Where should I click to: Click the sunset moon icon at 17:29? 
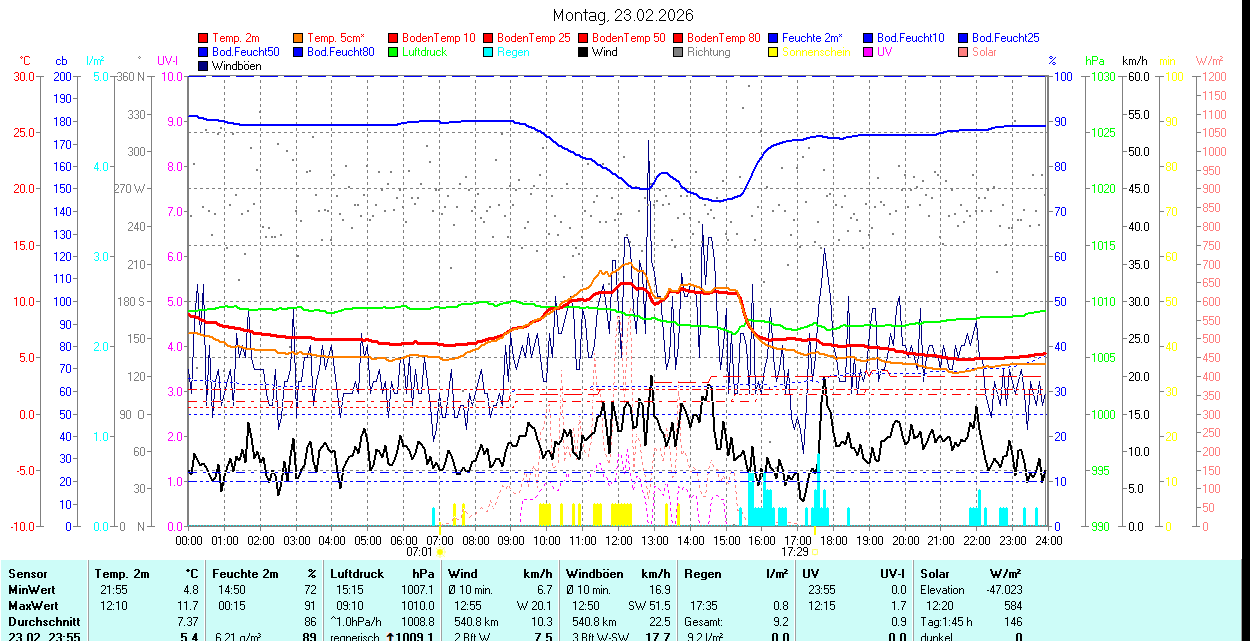(814, 551)
